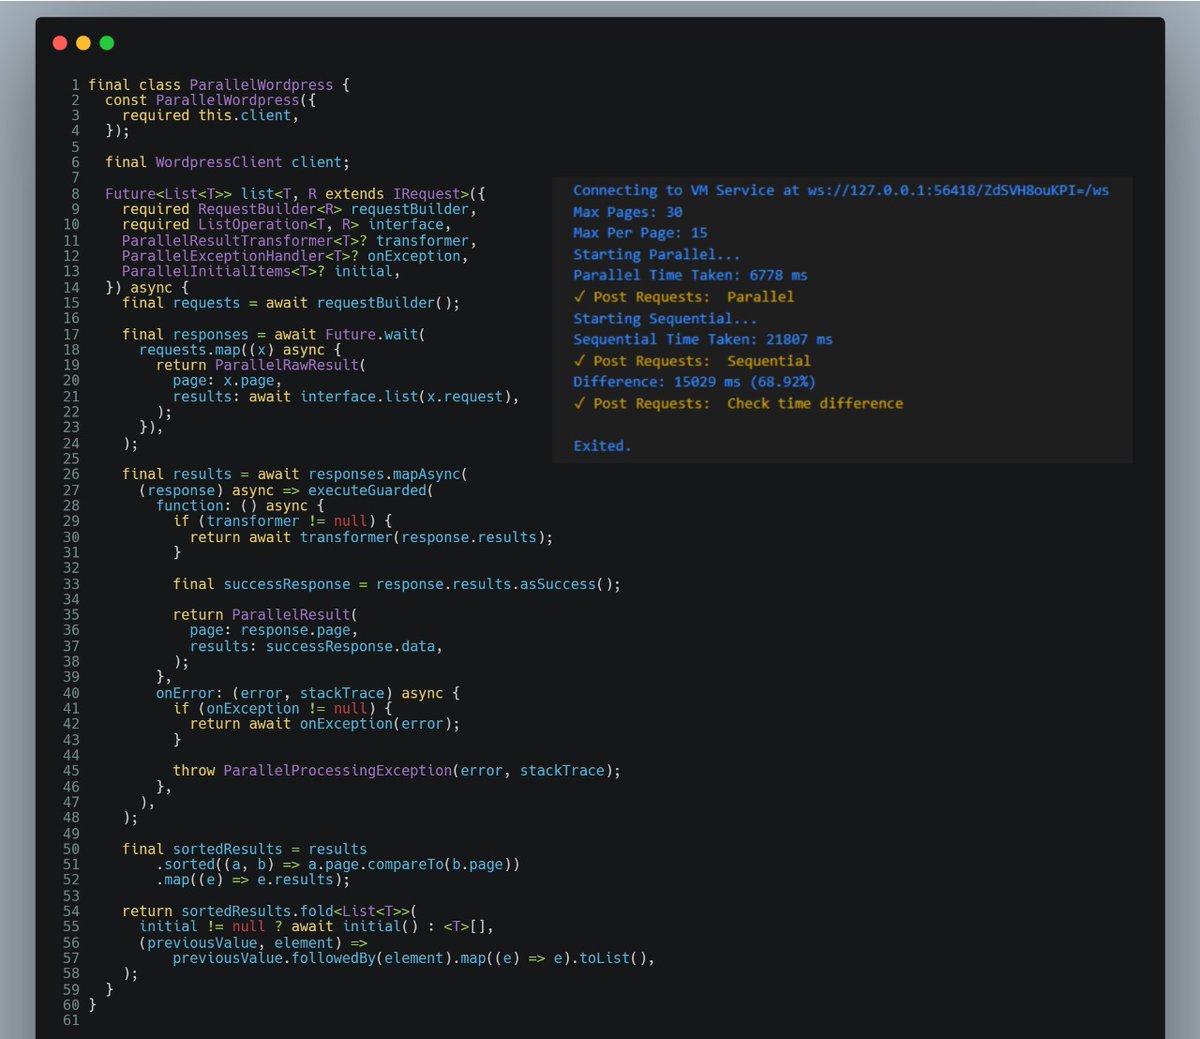Image resolution: width=1200 pixels, height=1039 pixels.
Task: Click the 'Check time difference' result line
Action: tap(738, 403)
